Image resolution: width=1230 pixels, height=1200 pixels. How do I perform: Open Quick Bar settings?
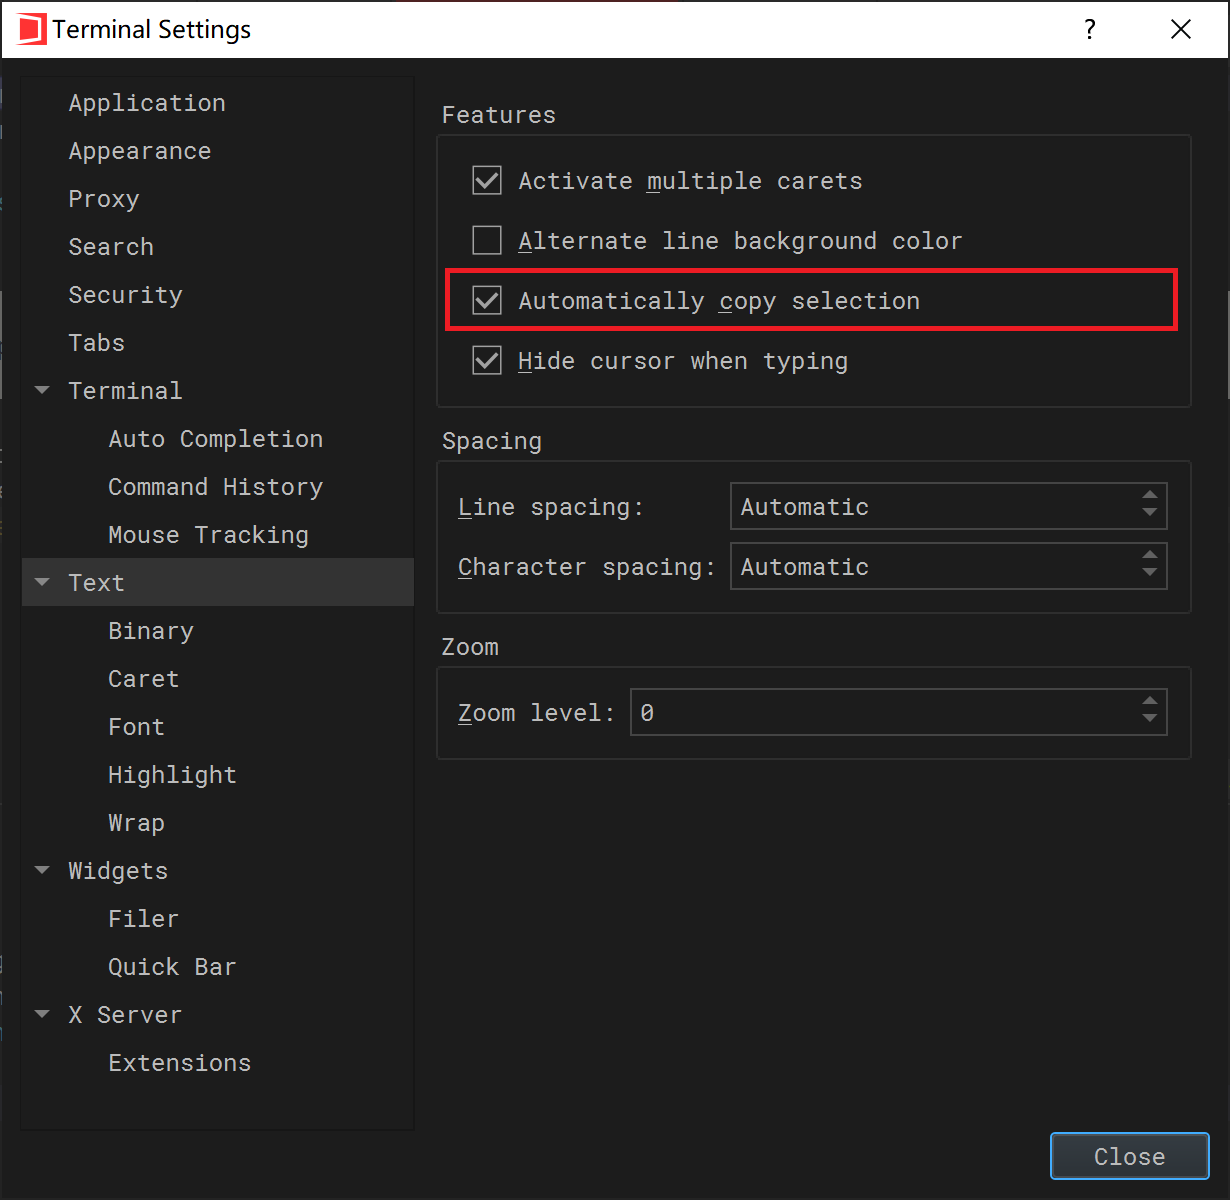173,967
